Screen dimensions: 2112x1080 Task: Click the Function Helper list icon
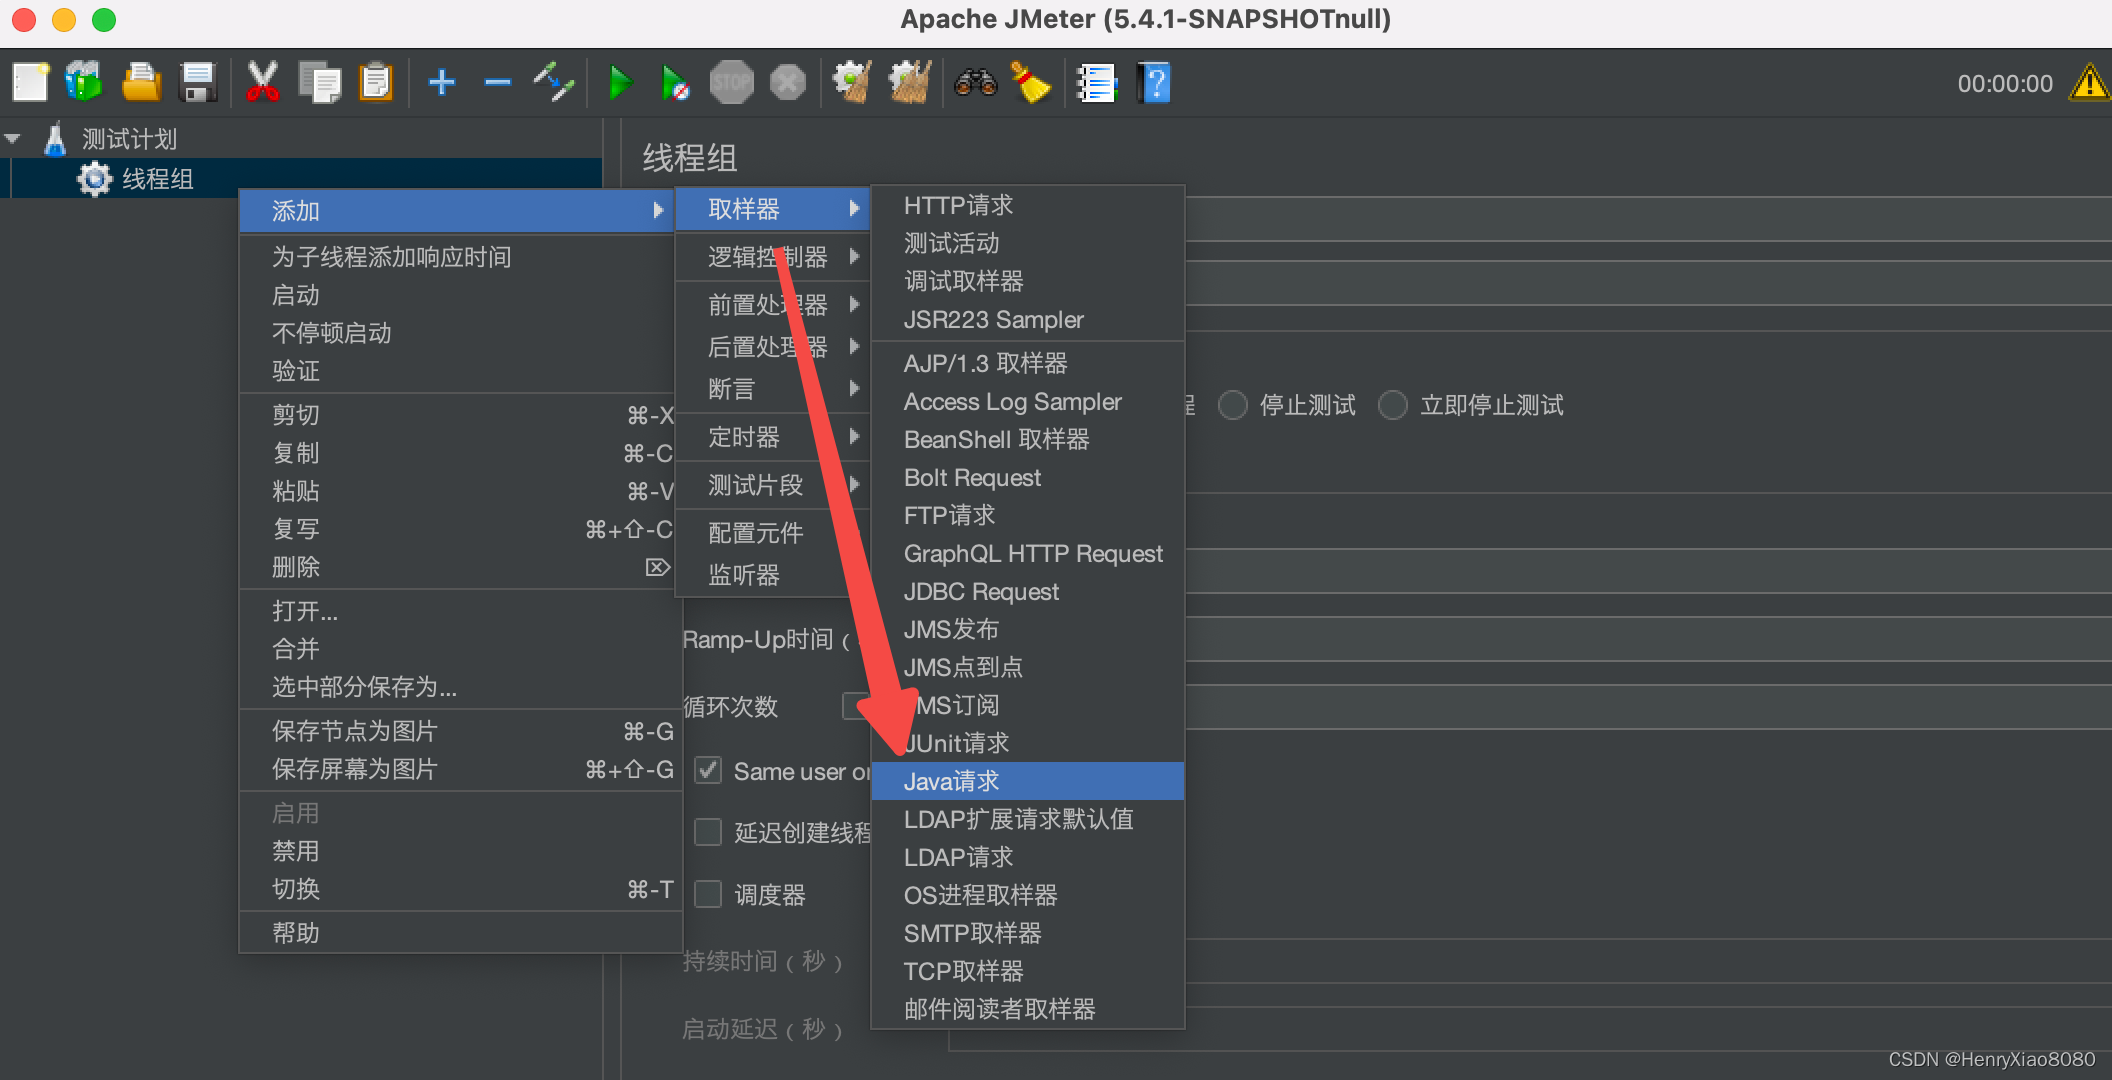tap(1096, 83)
